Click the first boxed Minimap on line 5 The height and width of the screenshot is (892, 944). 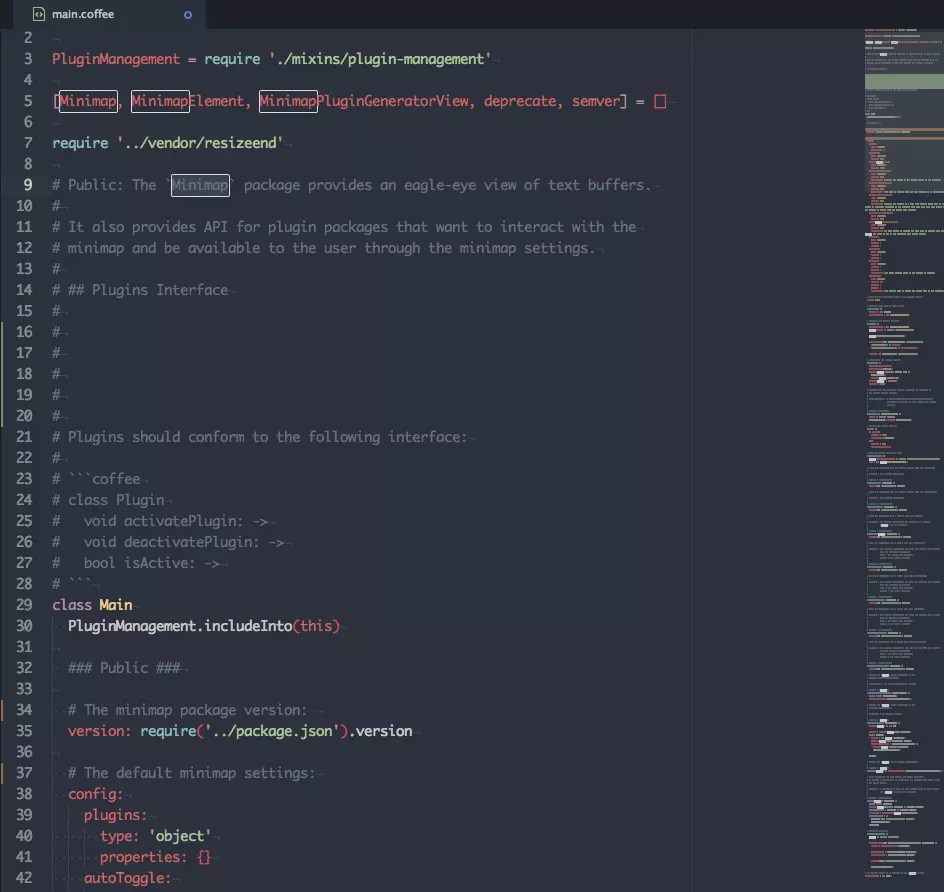(x=88, y=101)
